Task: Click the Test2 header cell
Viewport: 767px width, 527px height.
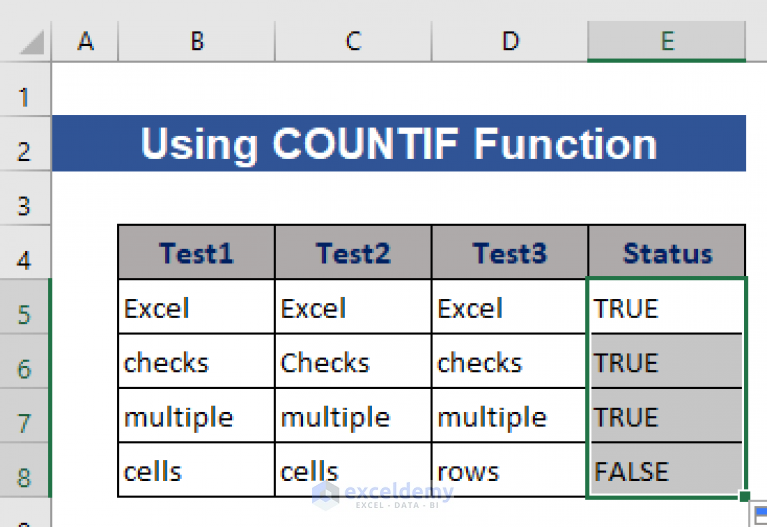Action: pos(353,252)
